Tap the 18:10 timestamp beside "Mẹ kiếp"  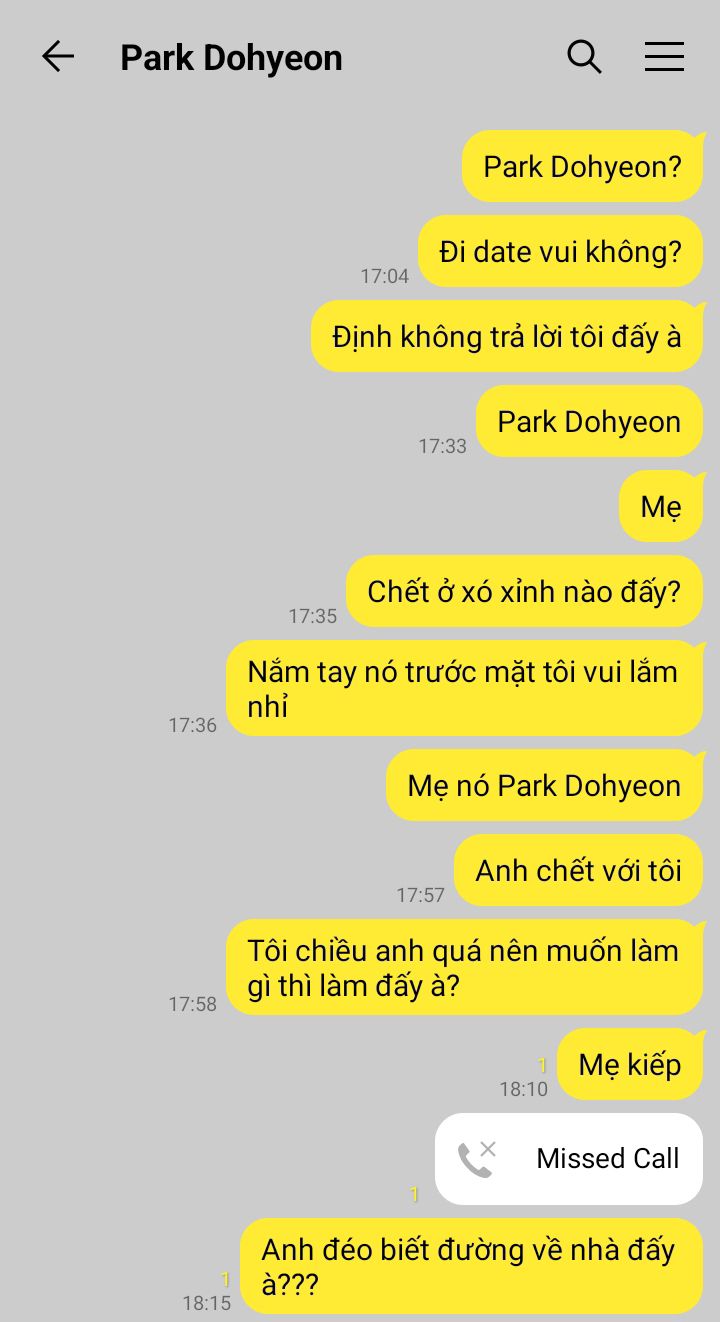pyautogui.click(x=524, y=1089)
